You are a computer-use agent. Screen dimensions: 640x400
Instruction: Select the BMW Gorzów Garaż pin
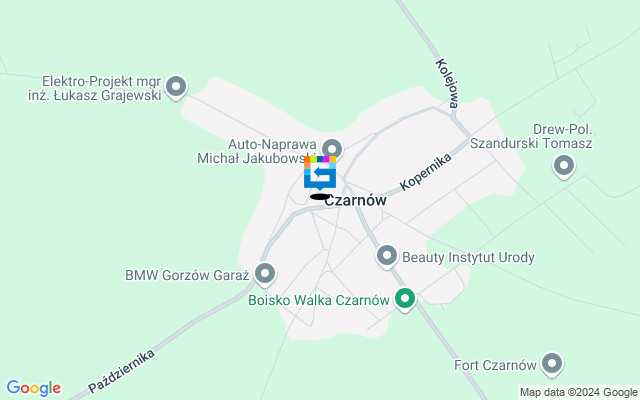[x=265, y=274]
